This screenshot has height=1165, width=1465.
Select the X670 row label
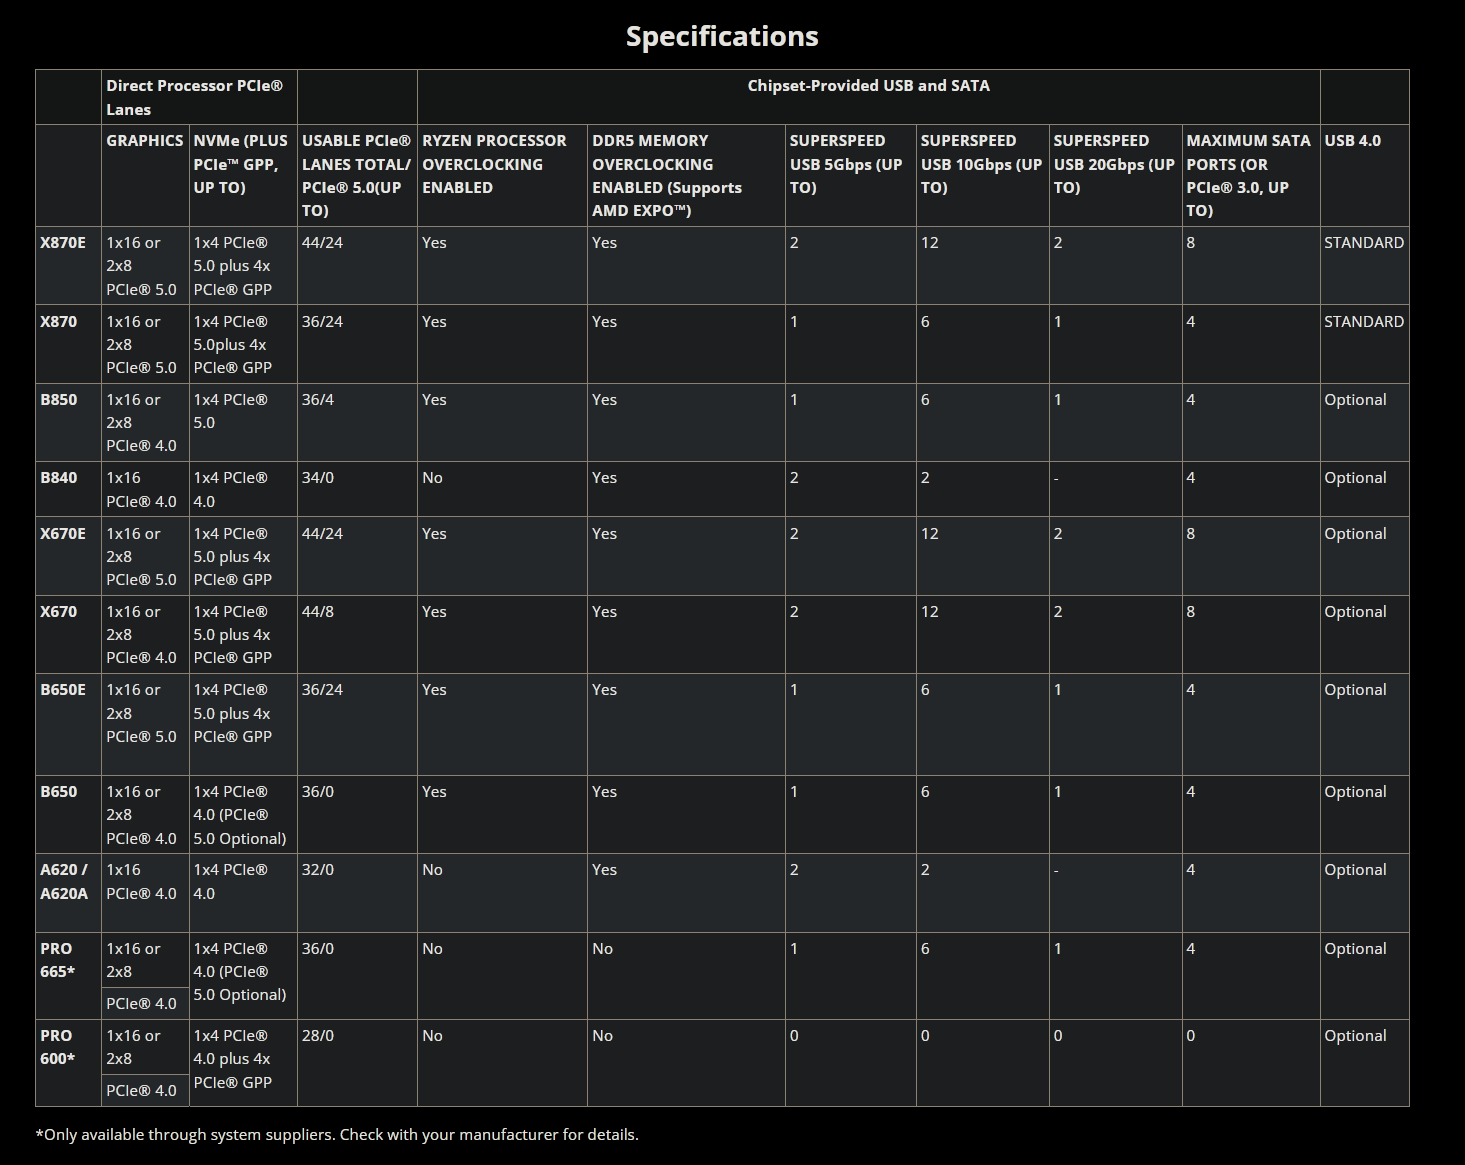click(58, 612)
